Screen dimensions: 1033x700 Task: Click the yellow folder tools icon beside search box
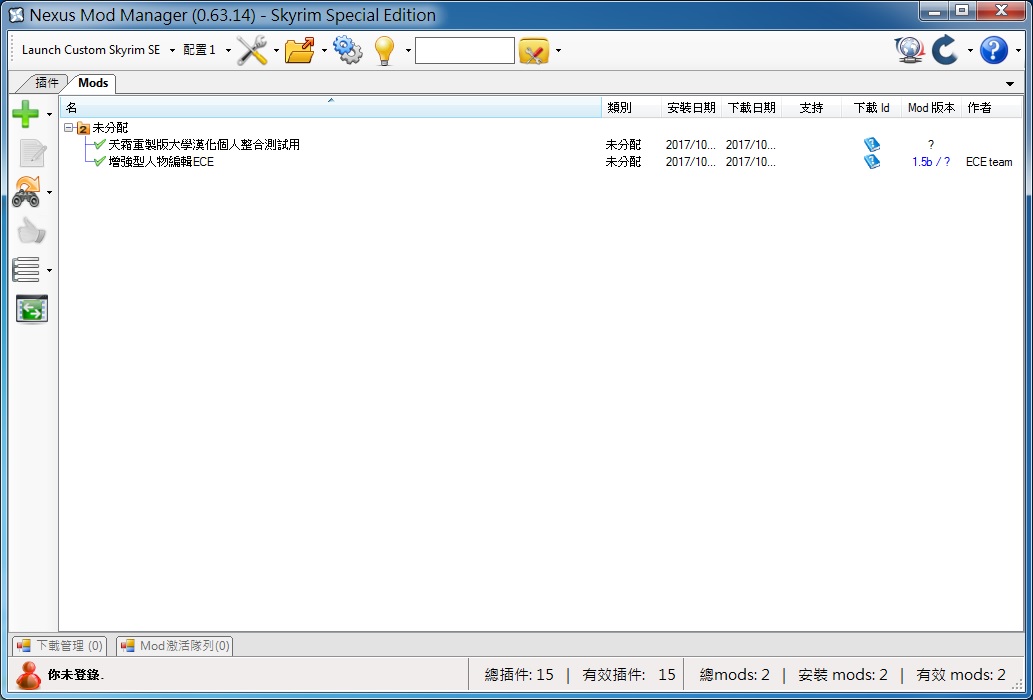click(534, 51)
